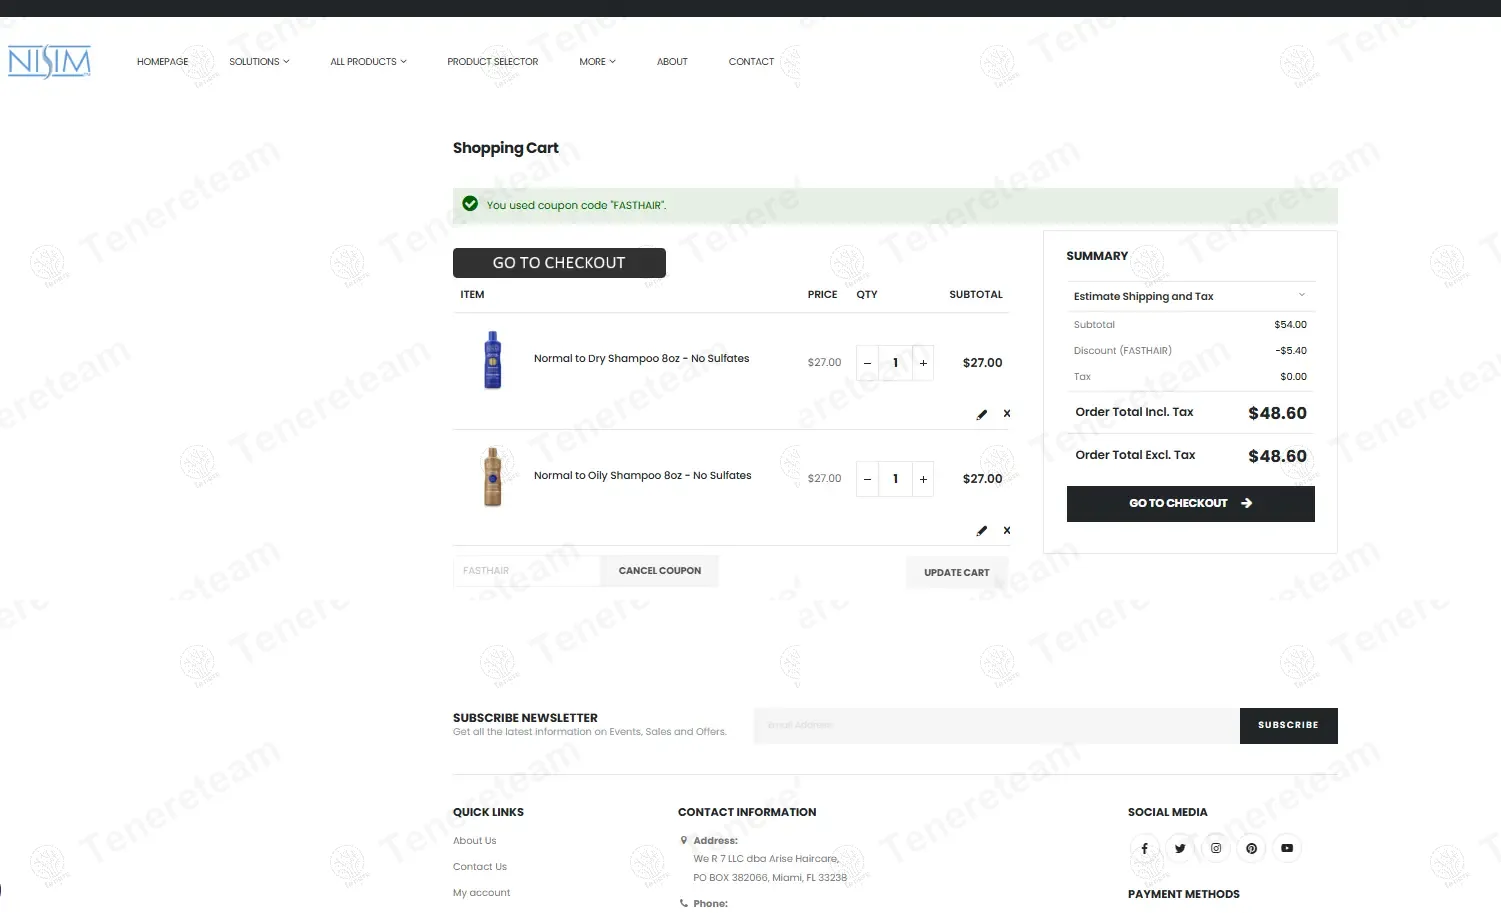Open the YouTube social media icon
This screenshot has width=1501, height=913.
point(1287,848)
